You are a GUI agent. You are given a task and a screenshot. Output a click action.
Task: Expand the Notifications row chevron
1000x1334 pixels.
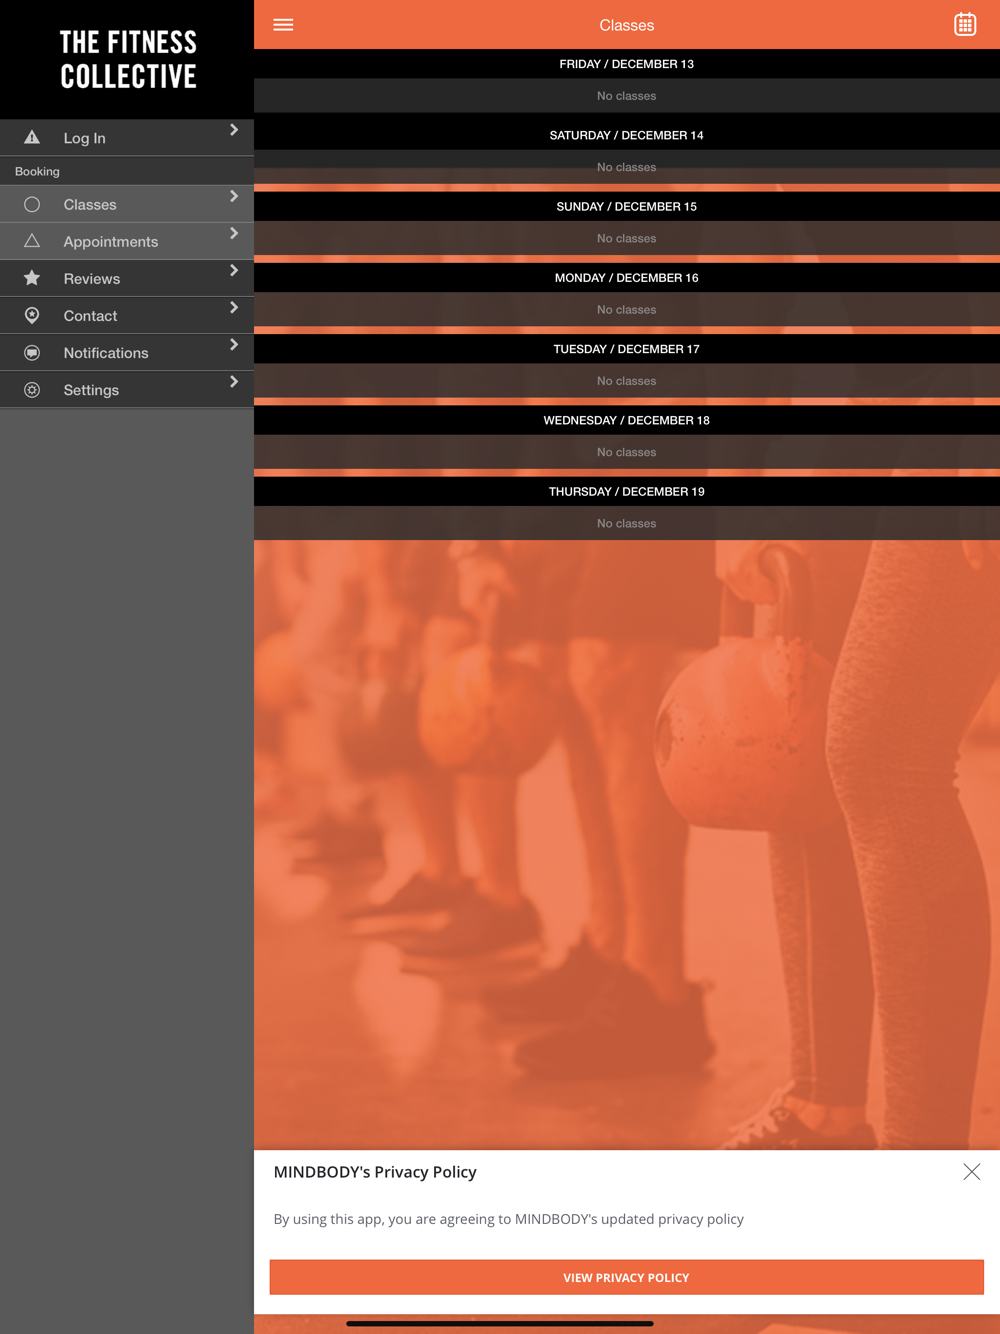pos(234,345)
